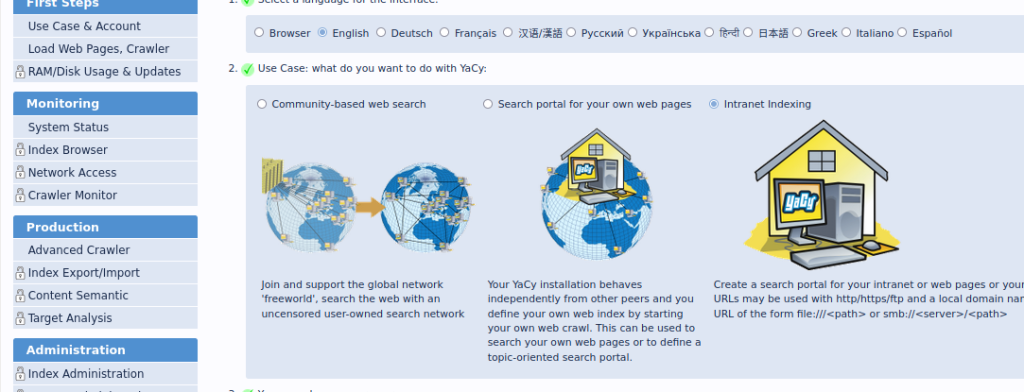Click the 'Join and support the global network' description
This screenshot has width=1024, height=392.
pos(362,299)
